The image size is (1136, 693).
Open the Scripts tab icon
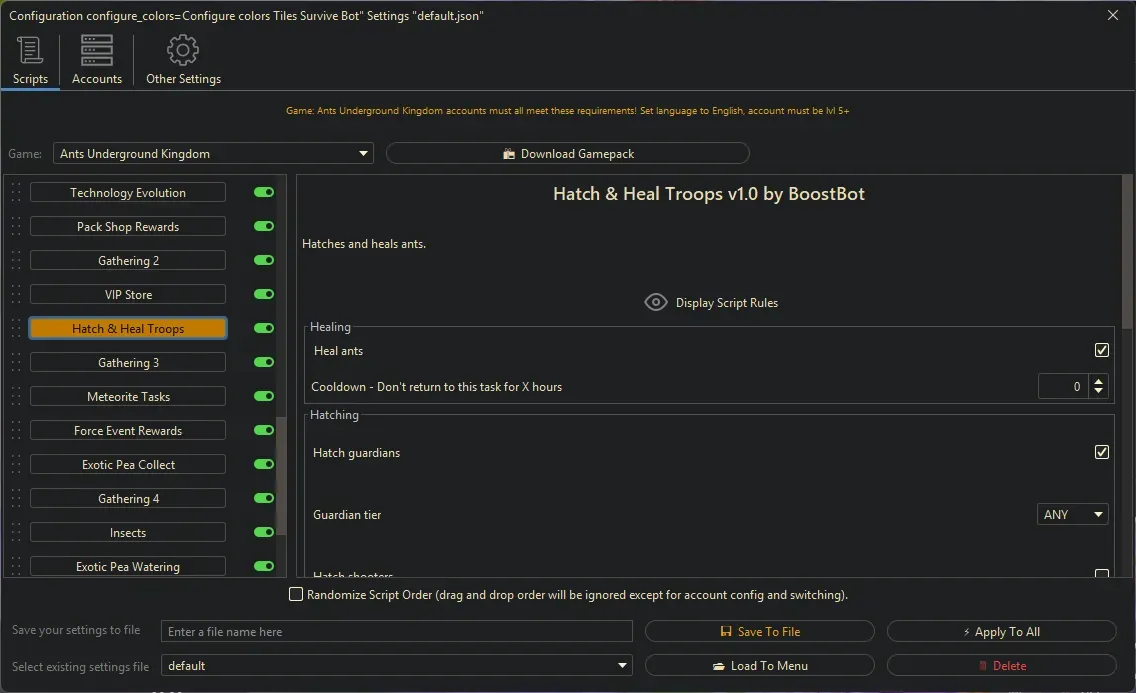[x=30, y=51]
